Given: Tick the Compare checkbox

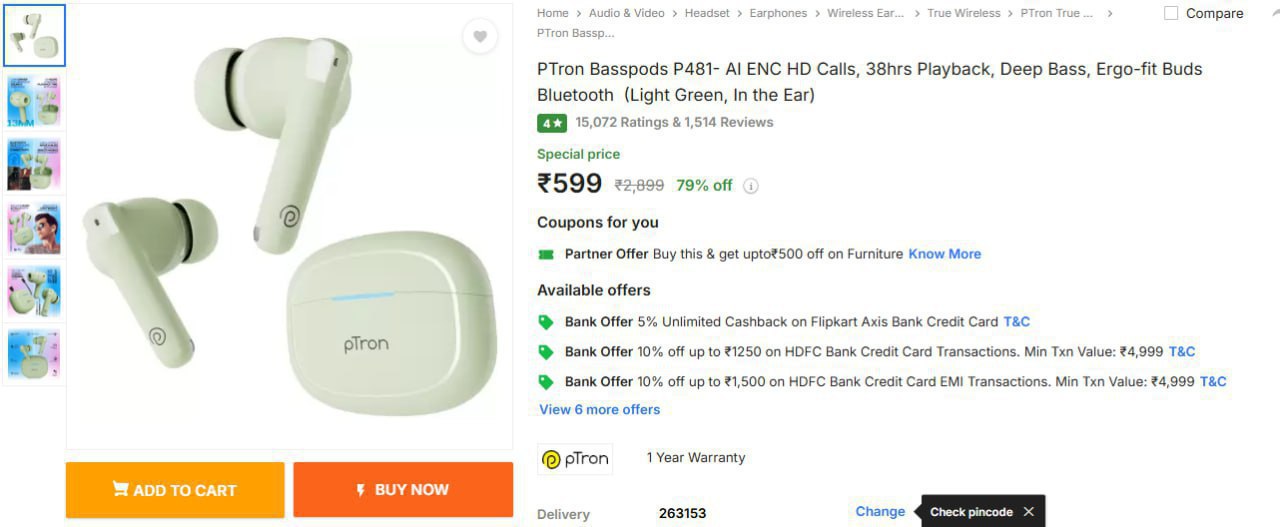Looking at the screenshot, I should coord(1171,13).
